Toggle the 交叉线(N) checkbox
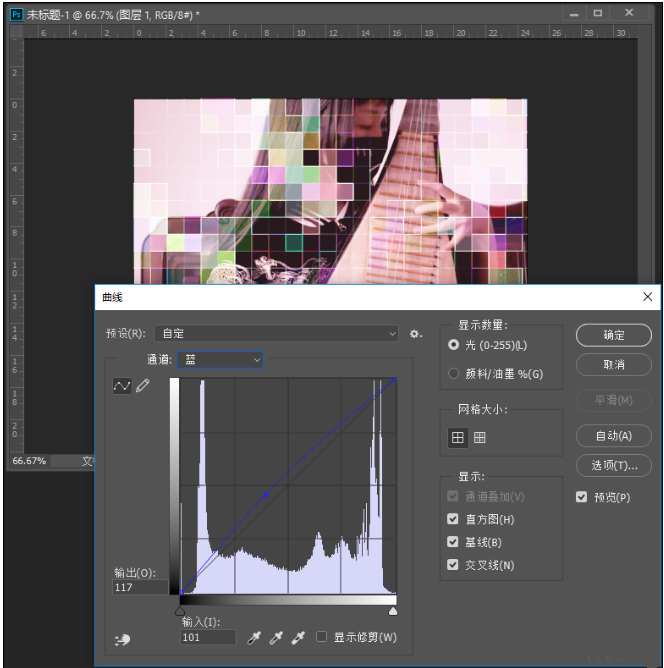The width and height of the screenshot is (664, 668). [x=453, y=565]
